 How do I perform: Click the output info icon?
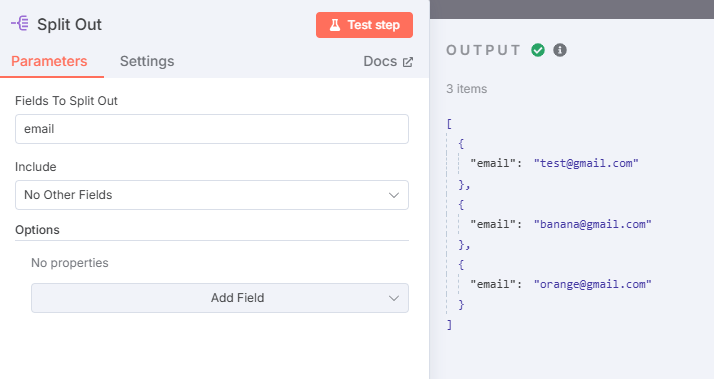pyautogui.click(x=560, y=50)
